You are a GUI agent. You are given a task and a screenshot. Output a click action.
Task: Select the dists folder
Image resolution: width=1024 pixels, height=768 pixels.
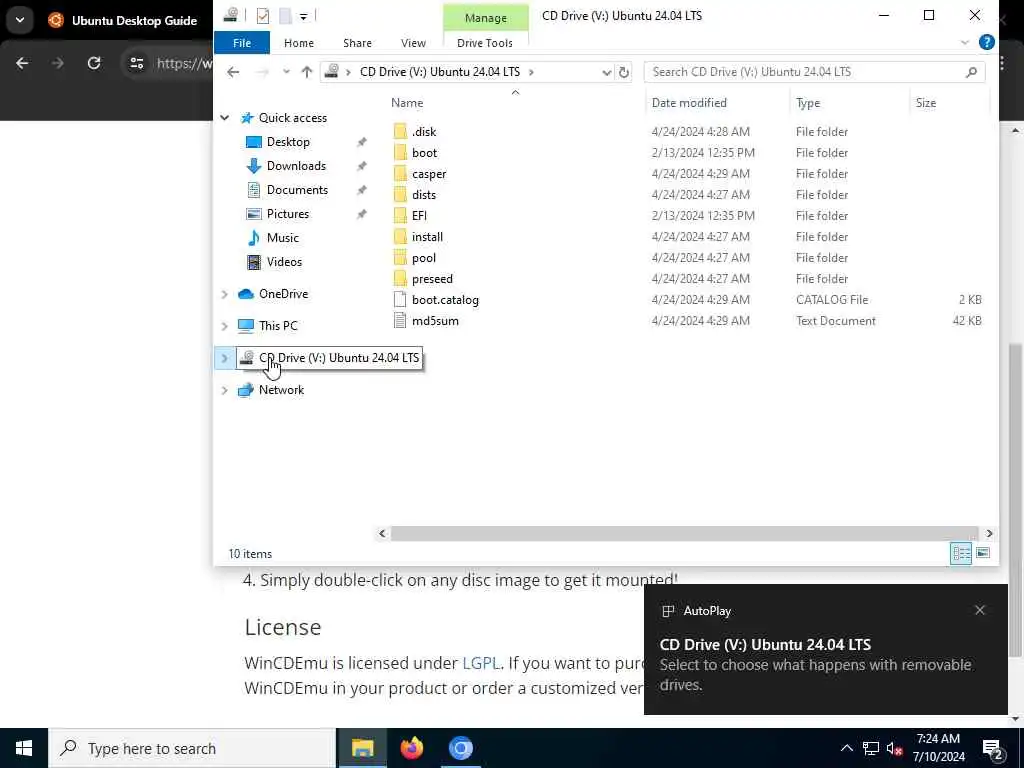423,195
